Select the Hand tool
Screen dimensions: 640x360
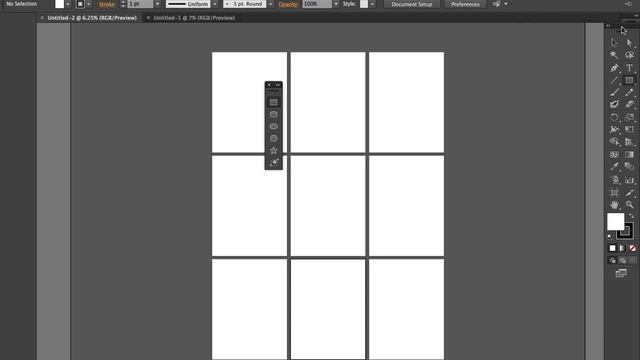click(614, 204)
